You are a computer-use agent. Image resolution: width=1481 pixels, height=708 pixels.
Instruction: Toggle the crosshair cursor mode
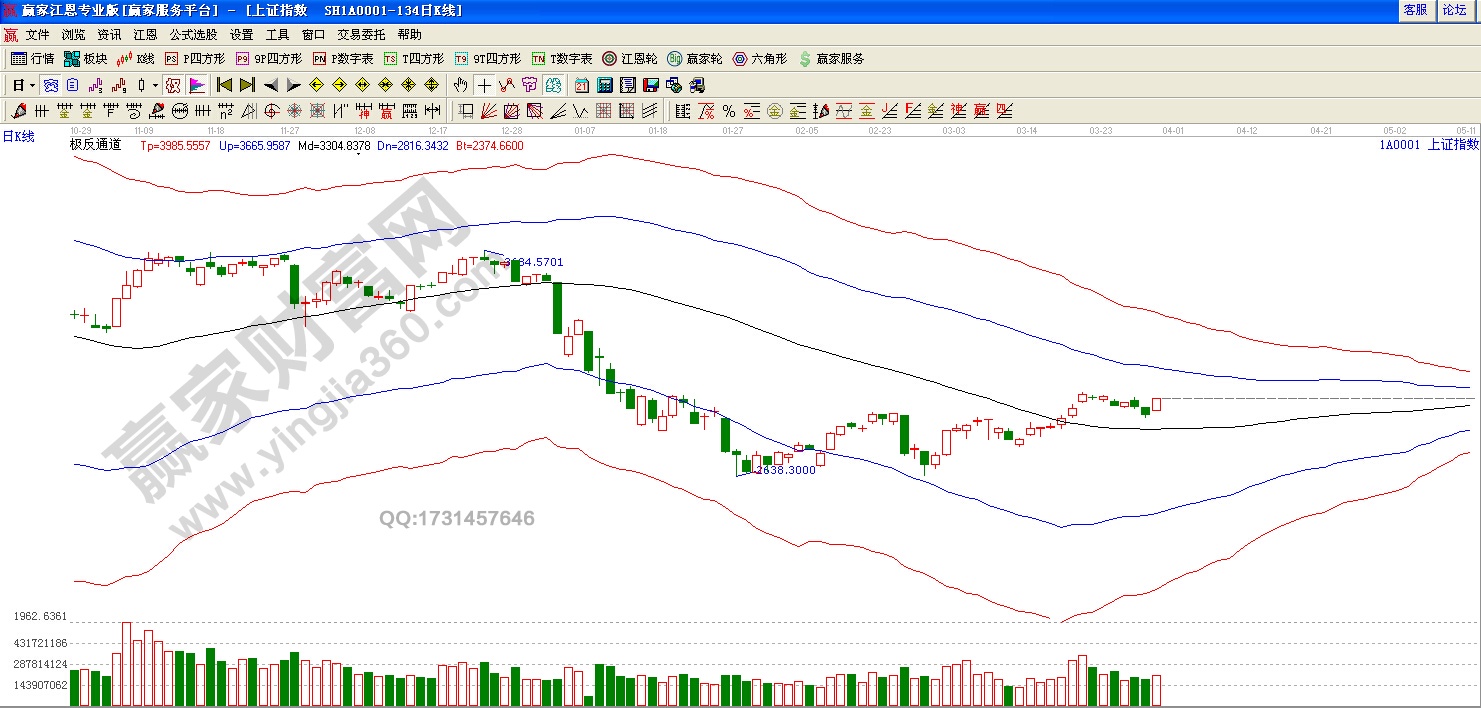click(484, 85)
